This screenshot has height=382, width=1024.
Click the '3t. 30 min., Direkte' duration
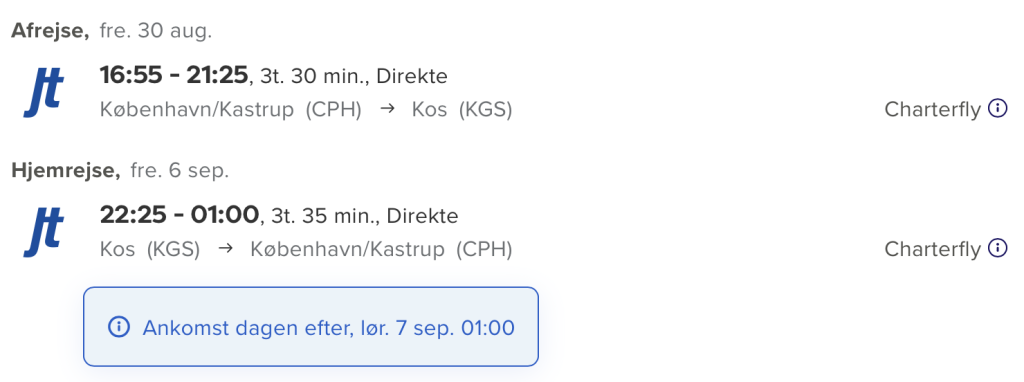pos(354,77)
